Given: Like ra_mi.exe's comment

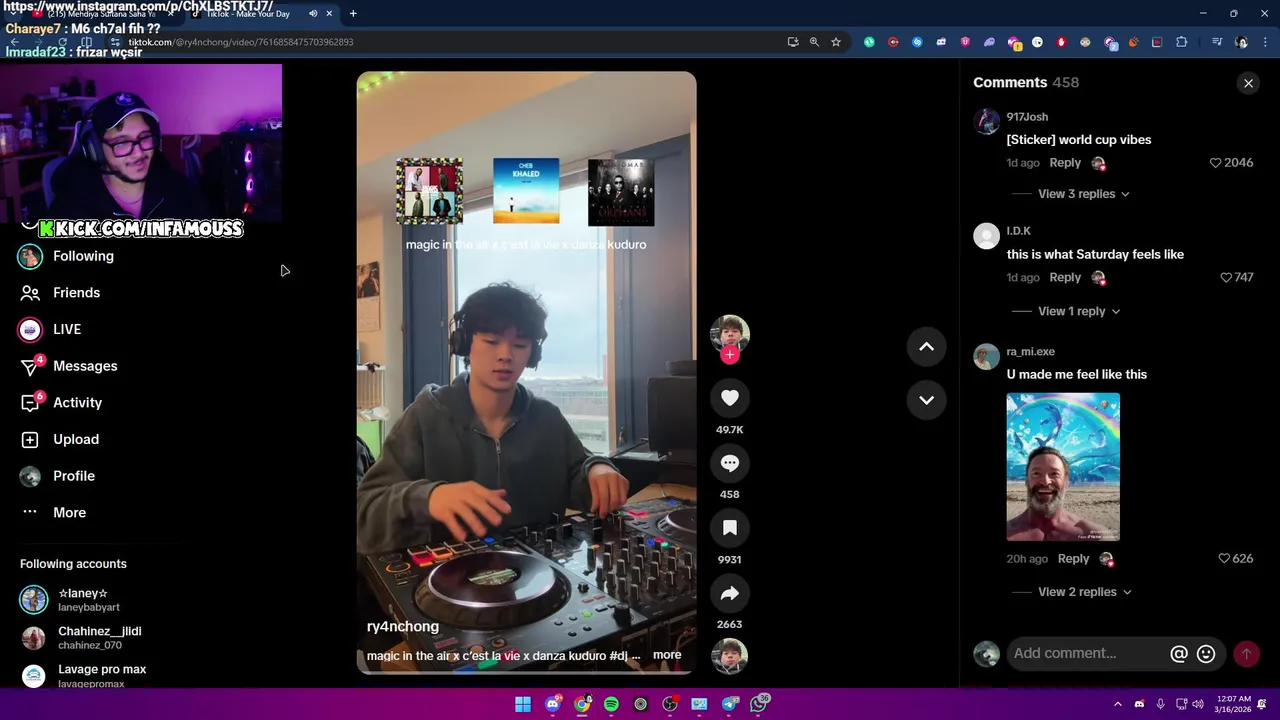Looking at the screenshot, I should (1224, 559).
